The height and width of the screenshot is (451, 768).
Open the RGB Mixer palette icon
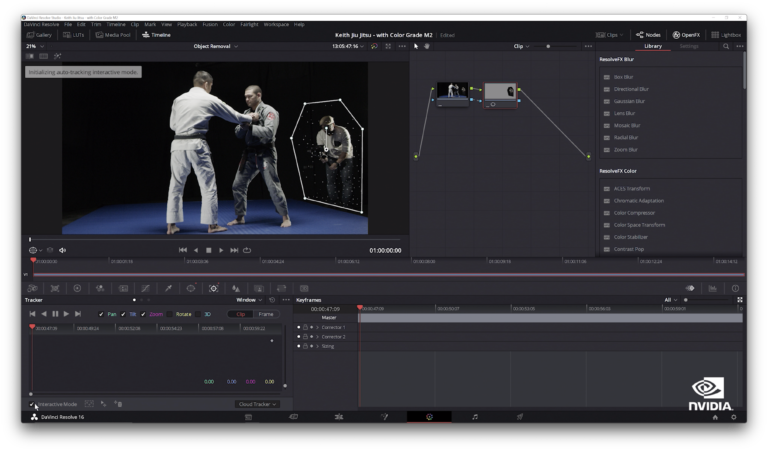(x=100, y=288)
